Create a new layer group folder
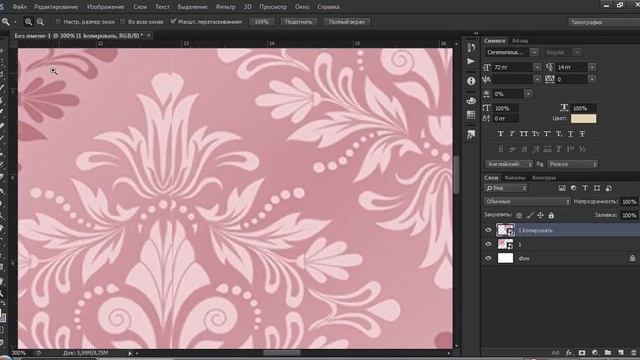The height and width of the screenshot is (360, 640). pos(608,353)
